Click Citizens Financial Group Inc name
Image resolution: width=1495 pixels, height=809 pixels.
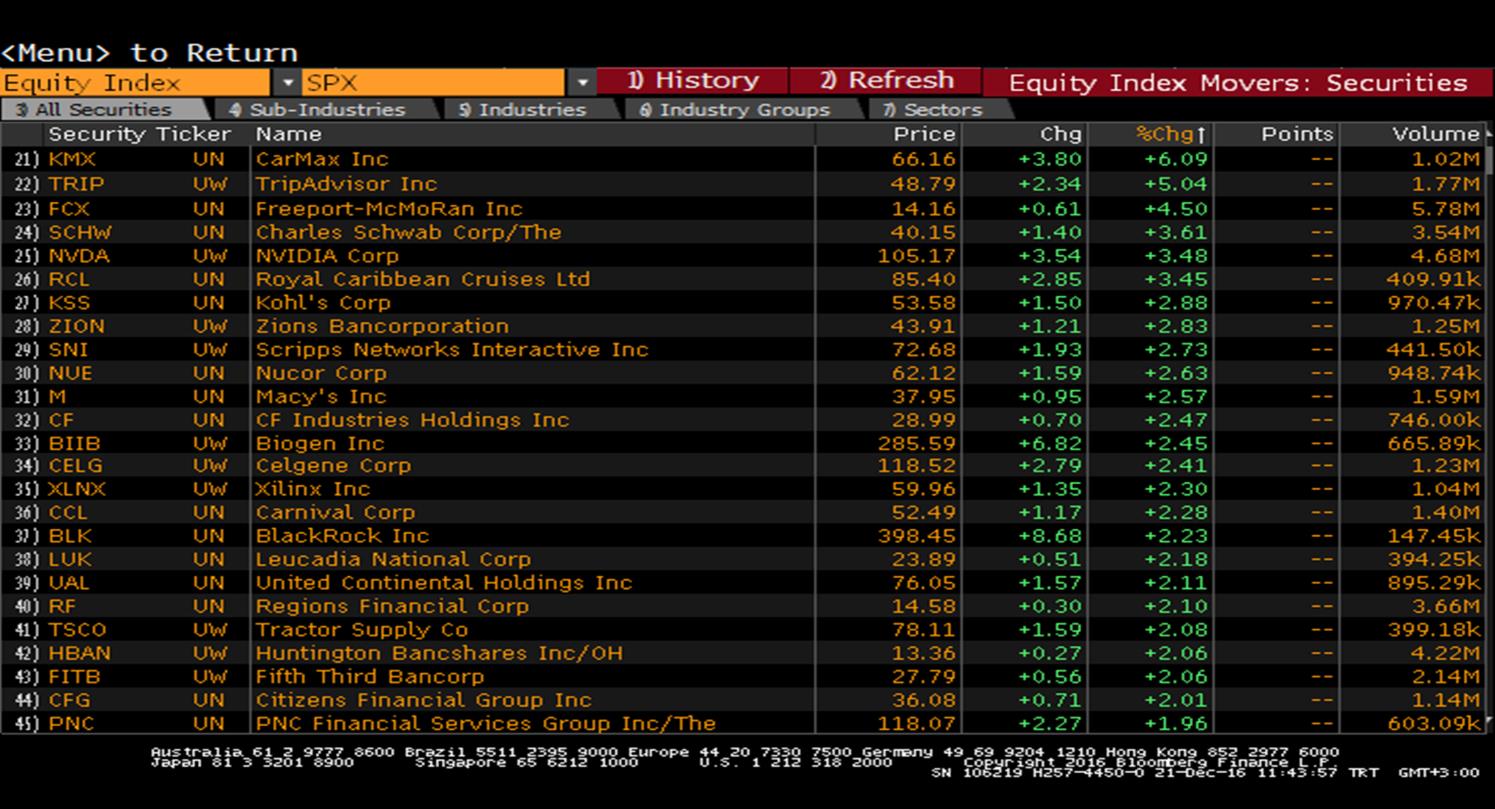click(423, 700)
